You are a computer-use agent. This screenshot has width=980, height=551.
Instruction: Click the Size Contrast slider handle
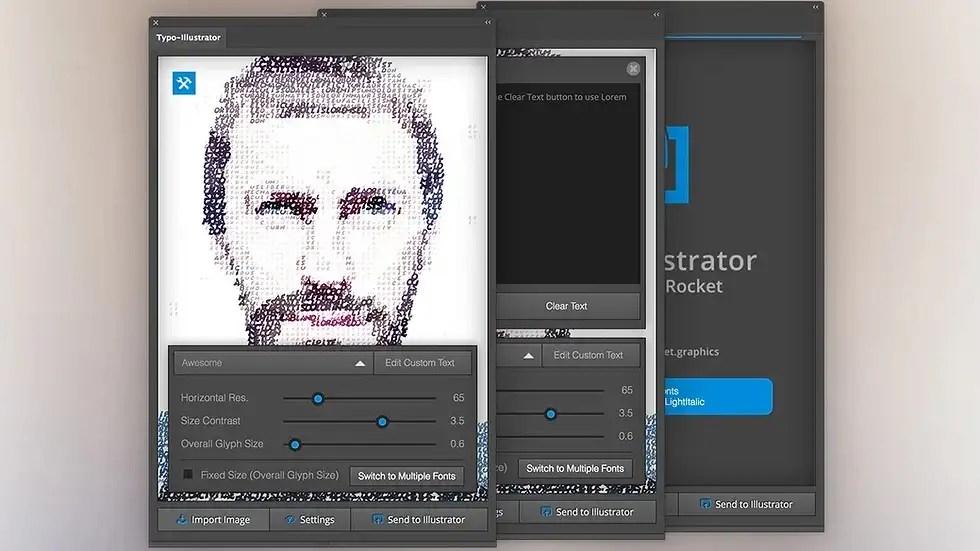(382, 421)
